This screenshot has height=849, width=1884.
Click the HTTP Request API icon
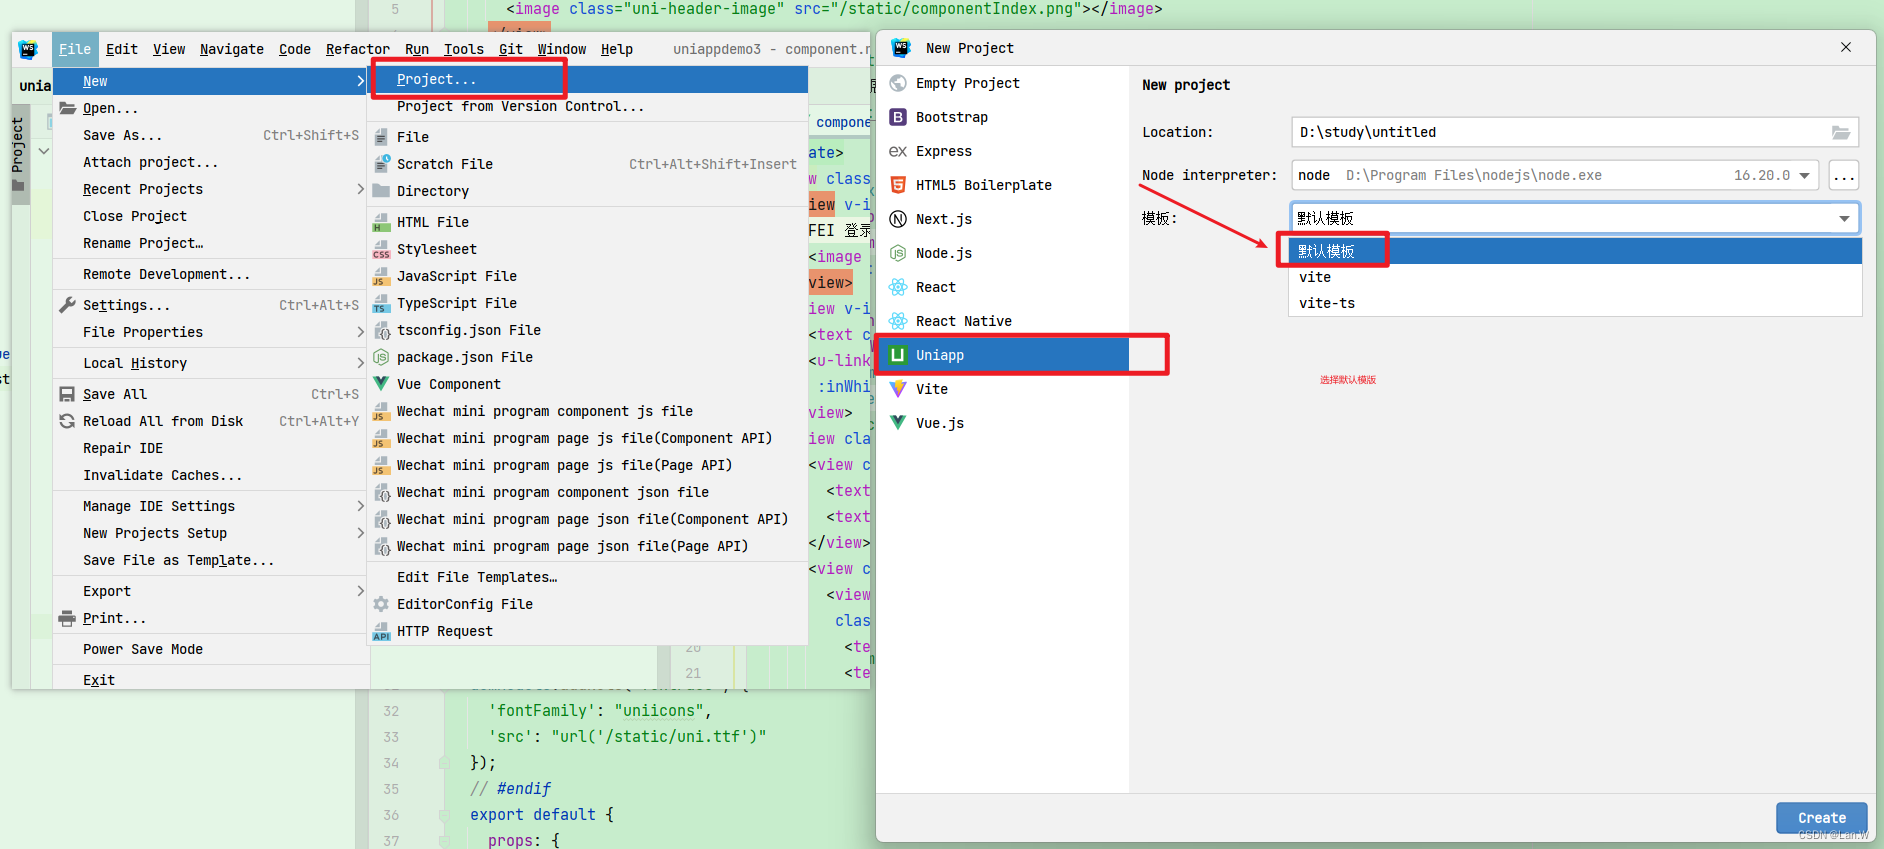(x=381, y=631)
